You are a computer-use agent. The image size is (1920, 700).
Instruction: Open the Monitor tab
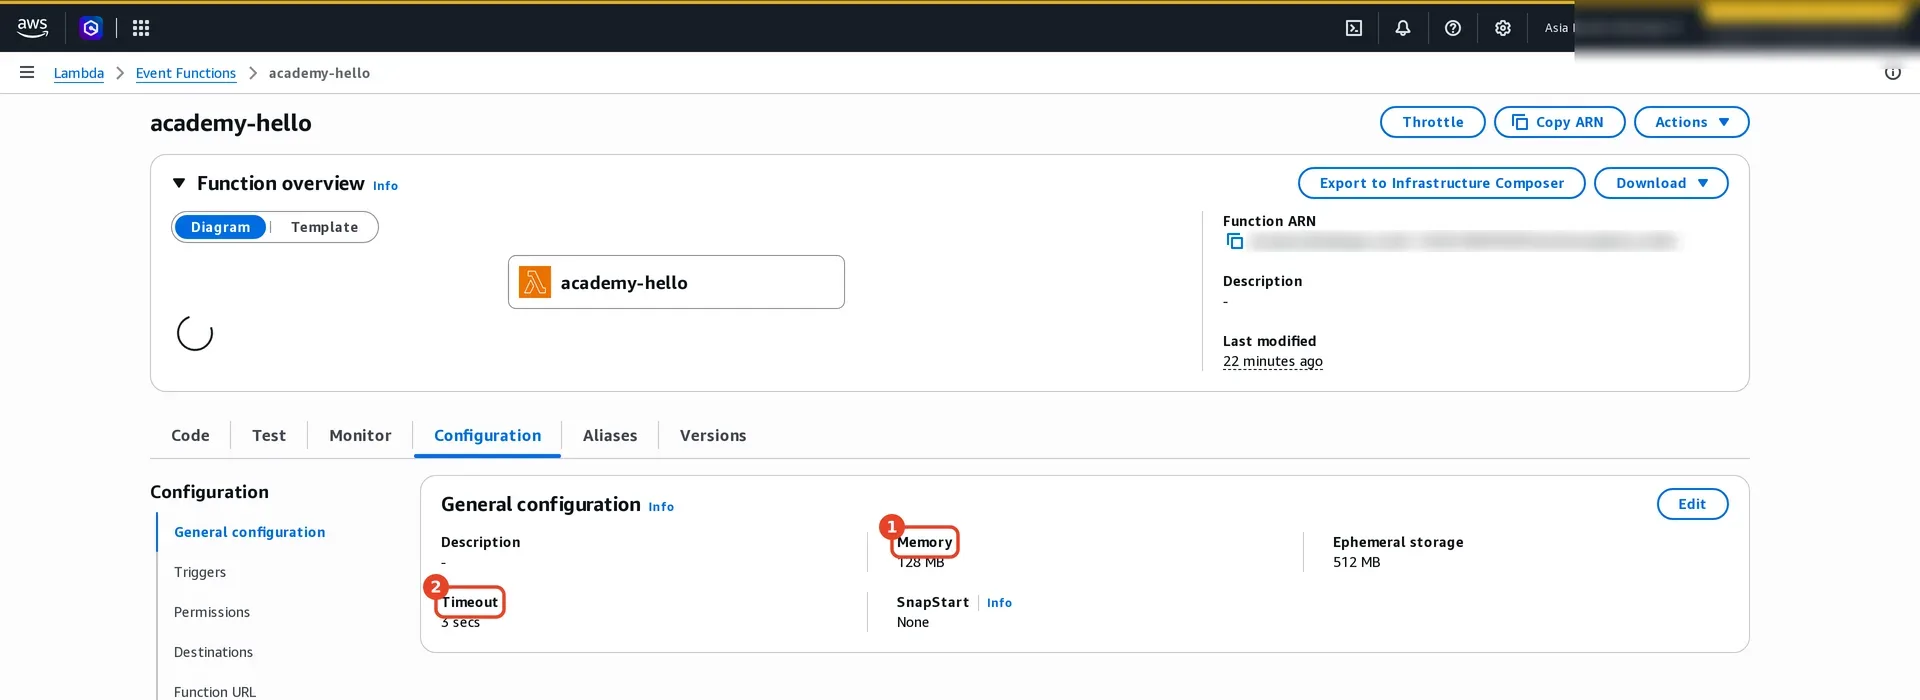point(360,435)
